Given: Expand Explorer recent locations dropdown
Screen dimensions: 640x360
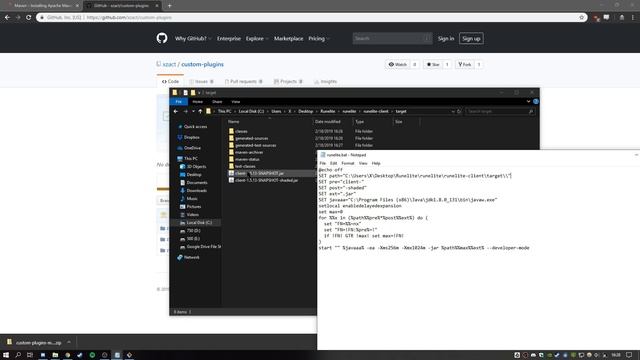Looking at the screenshot, I should point(193,111).
